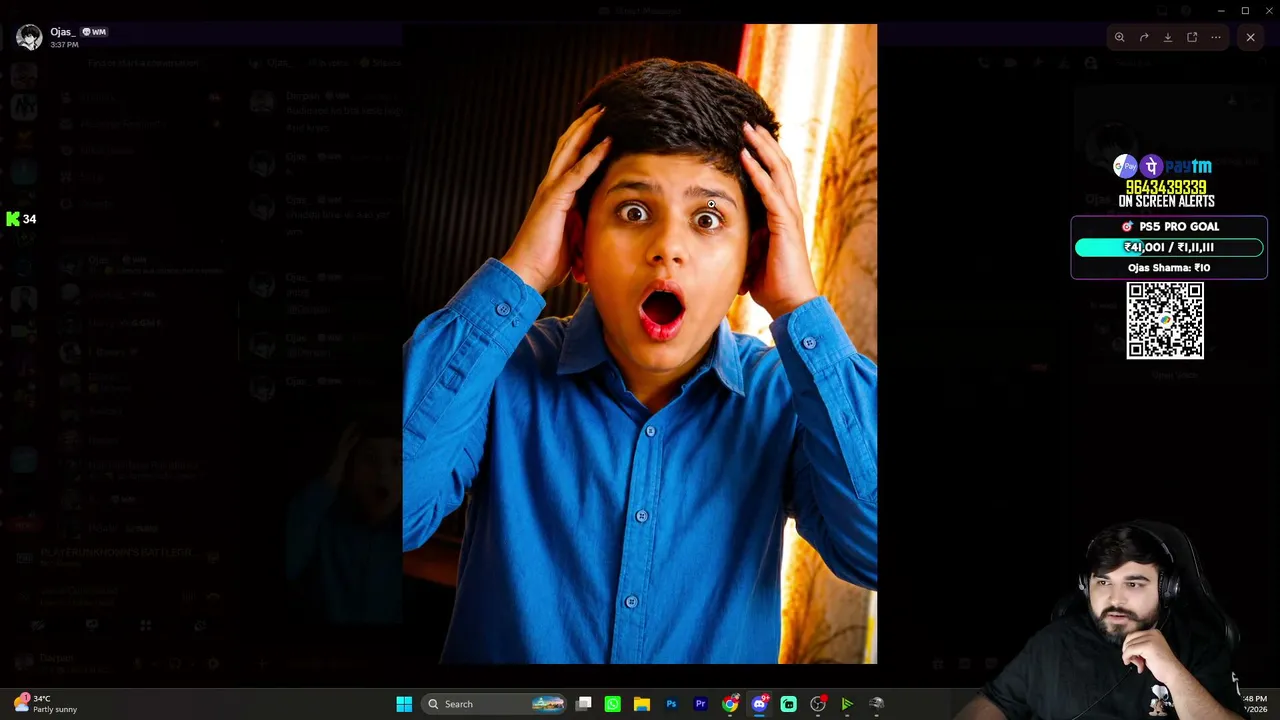Click the Discord taskbar icon
The height and width of the screenshot is (720, 1280).
tap(759, 704)
